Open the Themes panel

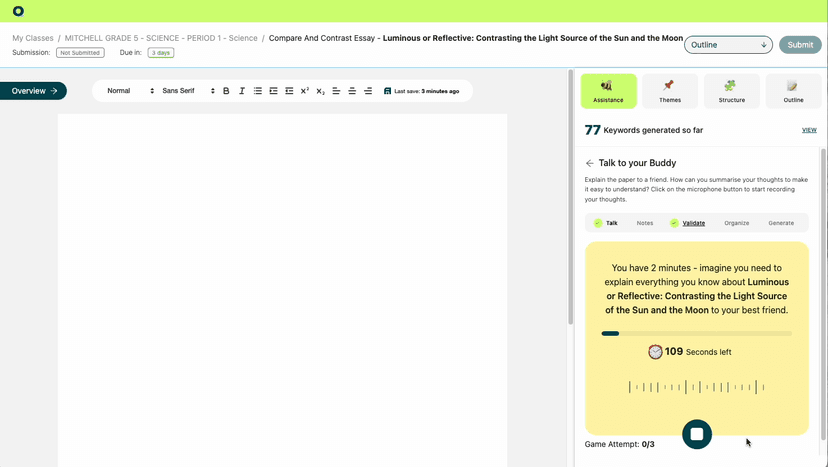(x=670, y=91)
